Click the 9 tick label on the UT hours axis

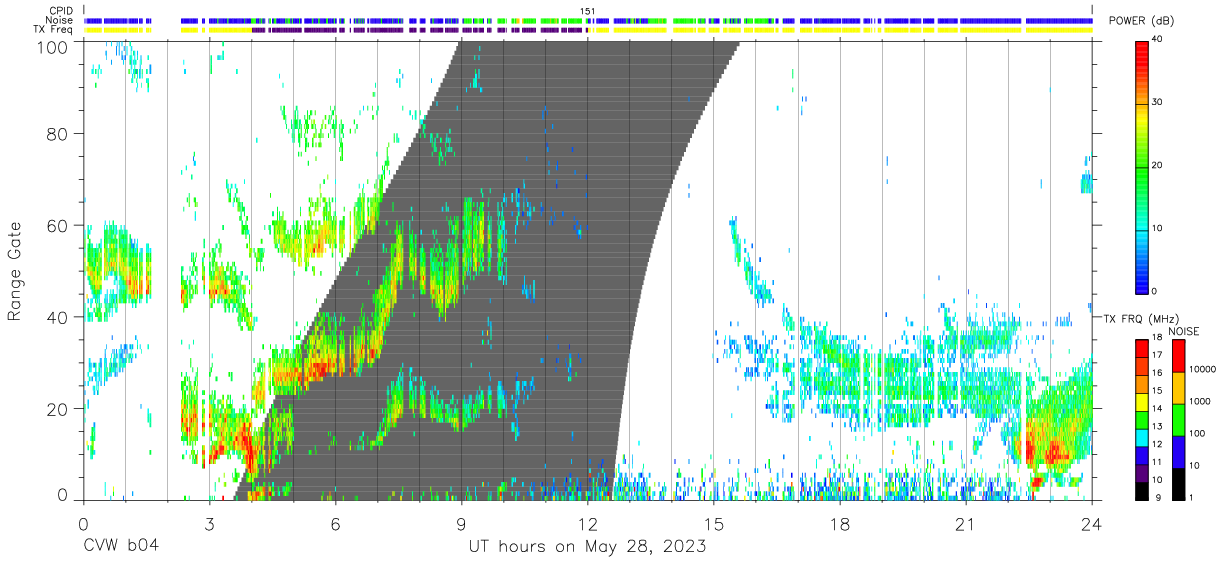461,524
